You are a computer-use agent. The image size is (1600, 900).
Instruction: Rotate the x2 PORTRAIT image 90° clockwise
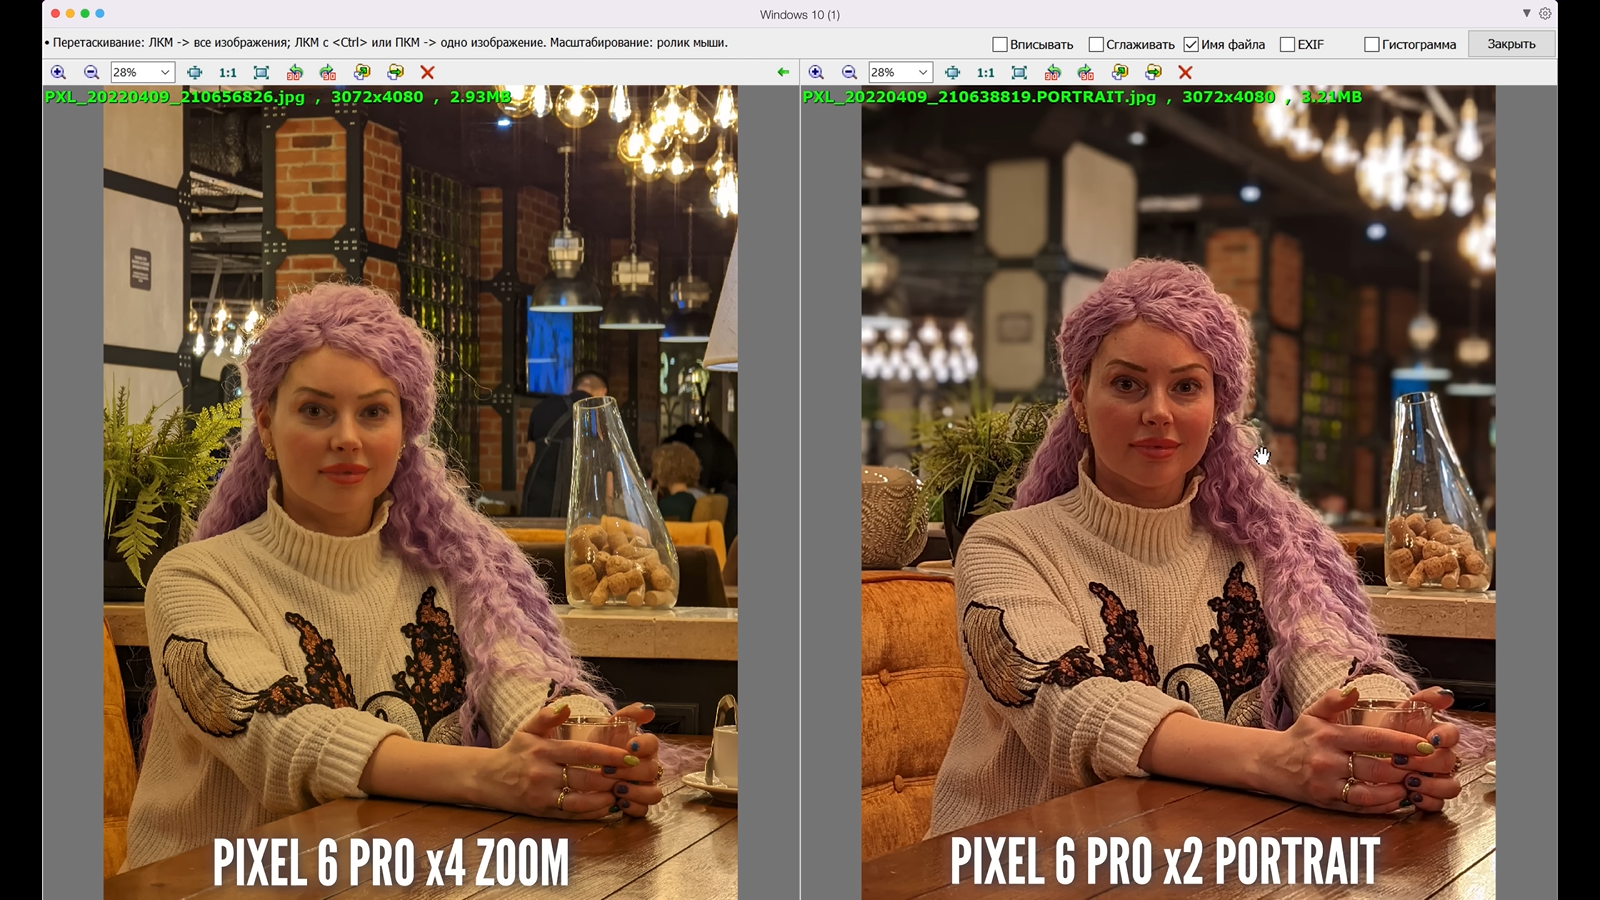pos(1086,72)
